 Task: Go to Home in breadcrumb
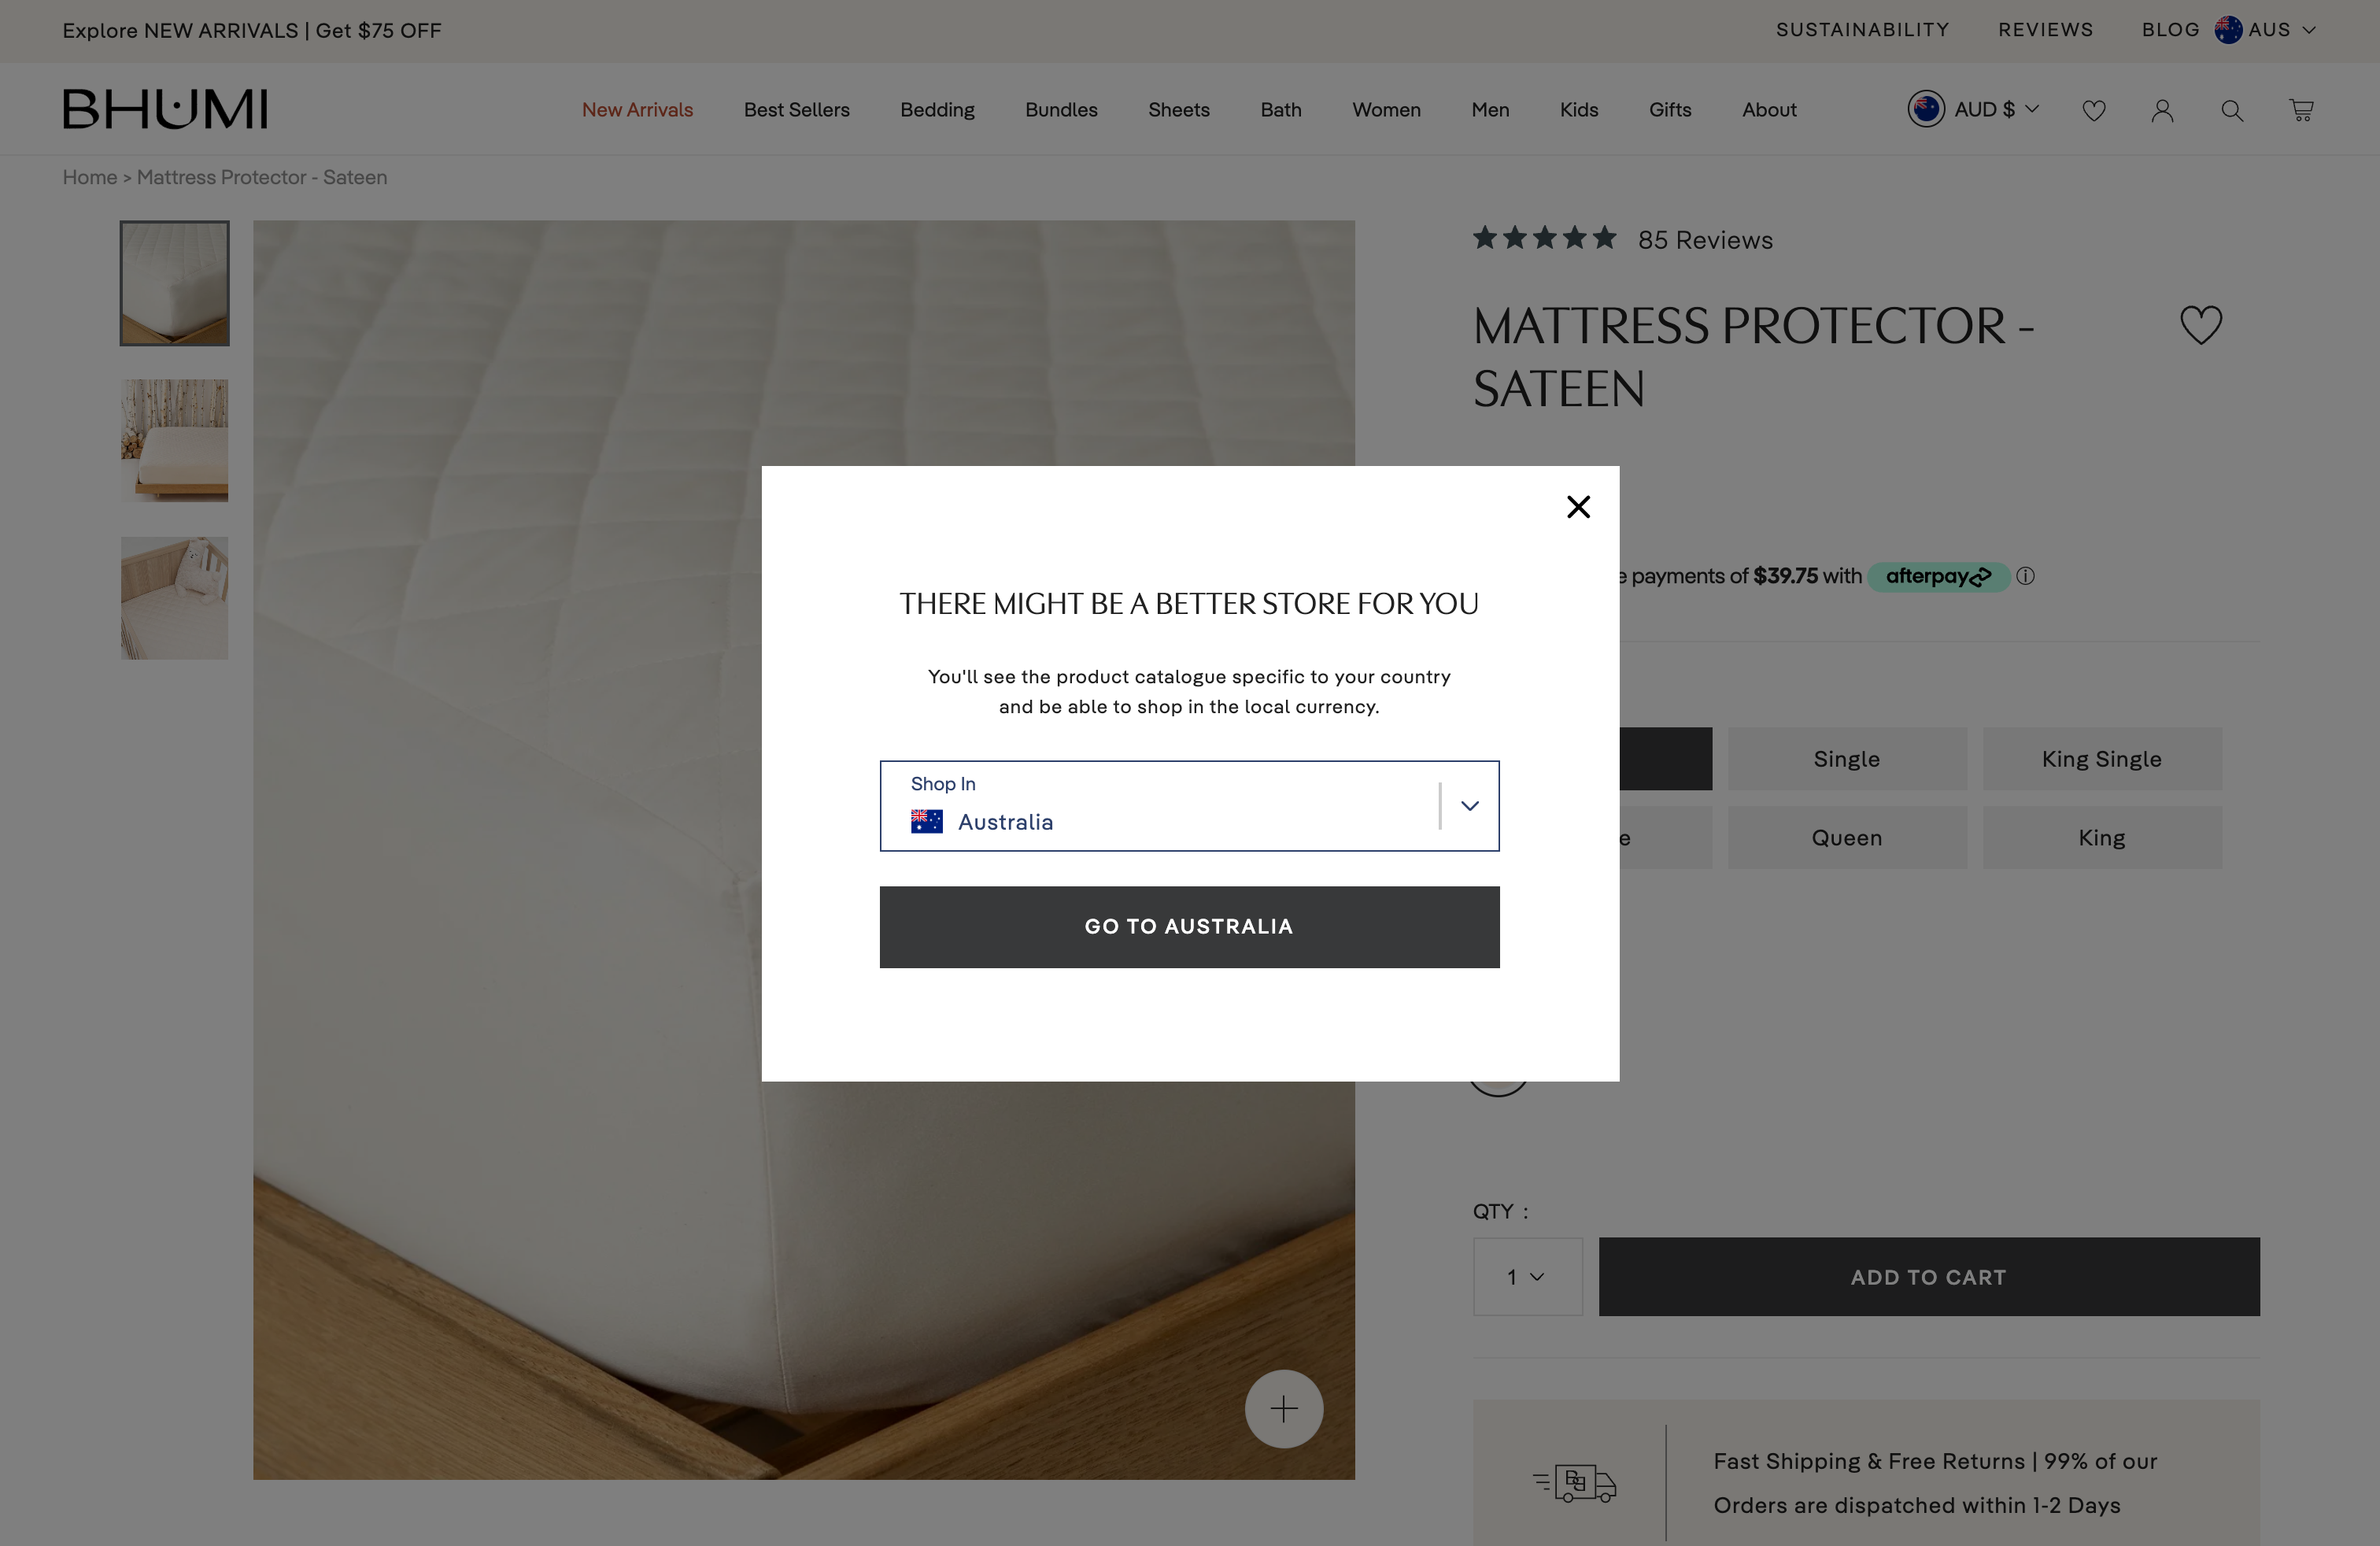pos(90,177)
